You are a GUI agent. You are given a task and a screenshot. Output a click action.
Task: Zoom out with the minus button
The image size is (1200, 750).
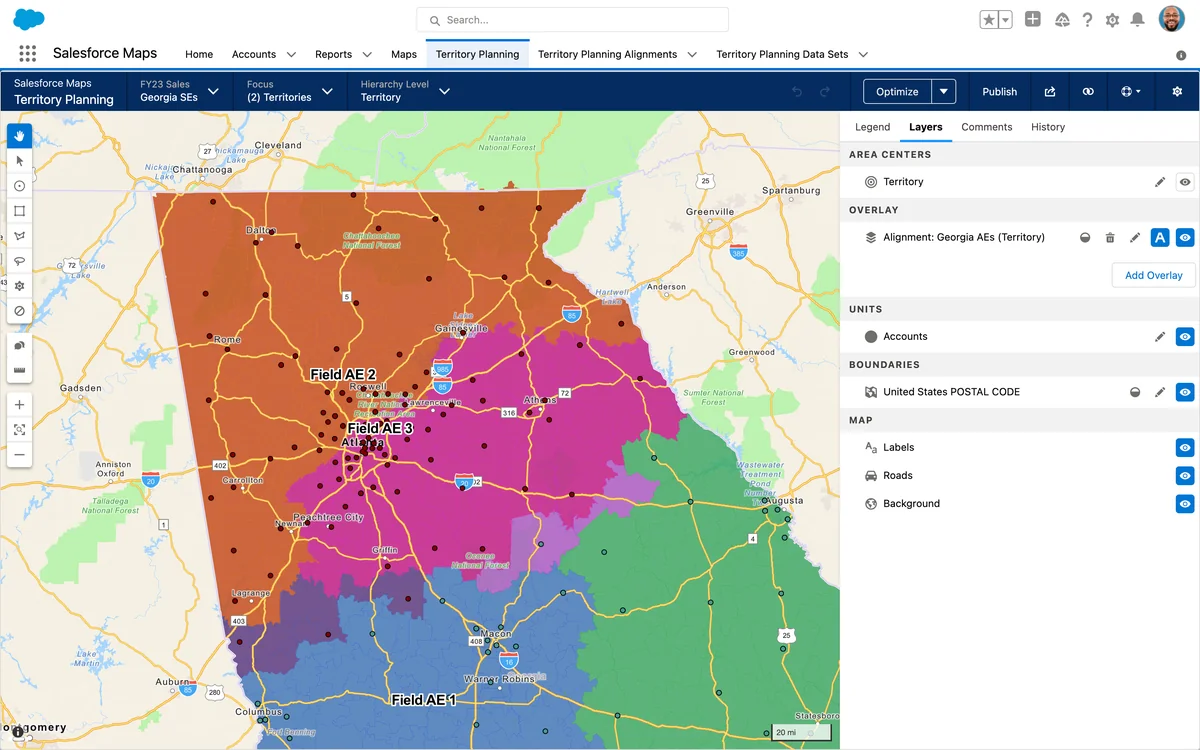[20, 455]
